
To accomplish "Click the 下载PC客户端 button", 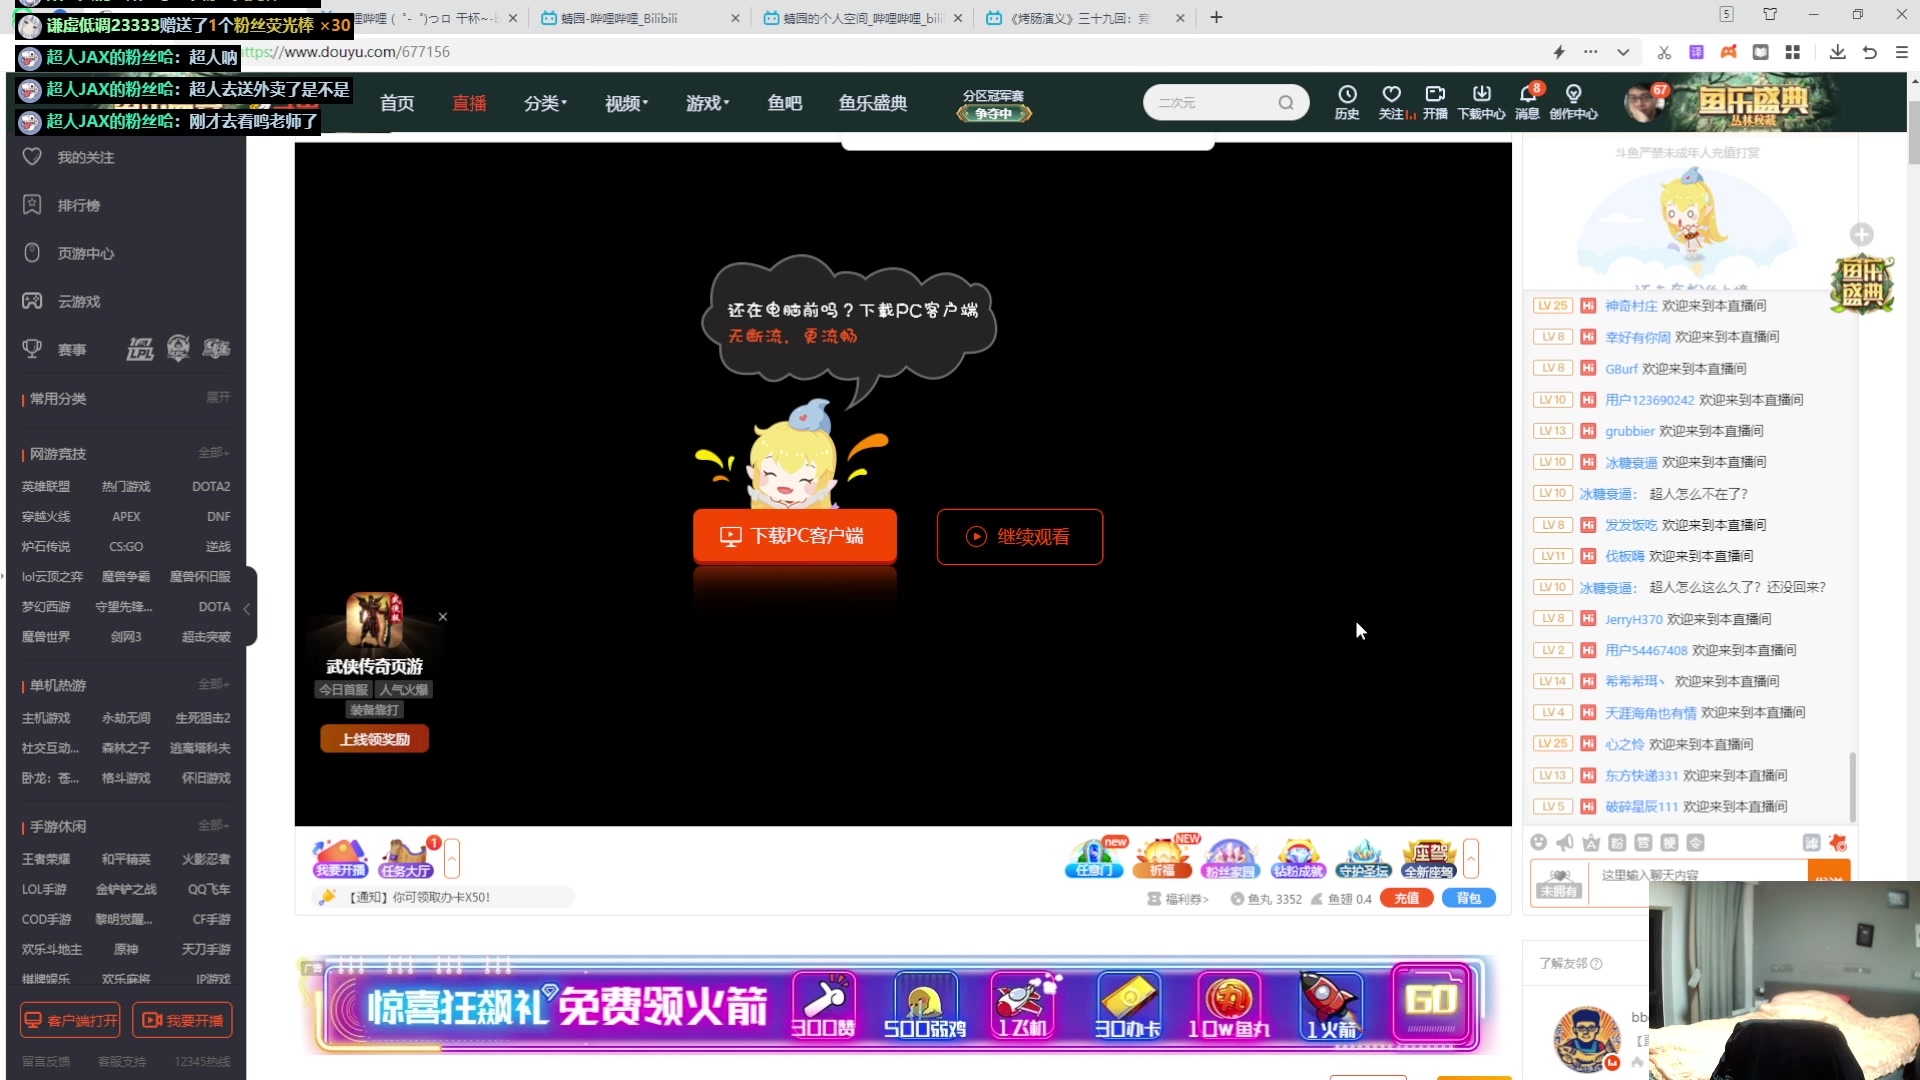I will pyautogui.click(x=795, y=537).
